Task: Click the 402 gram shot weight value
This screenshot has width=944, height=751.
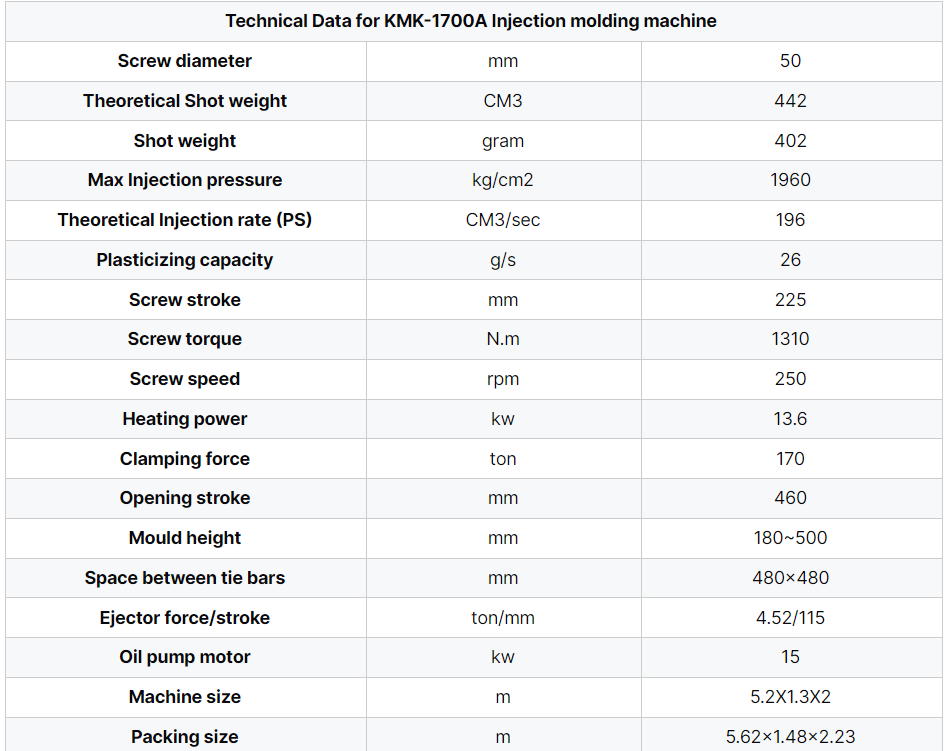Action: (x=790, y=141)
